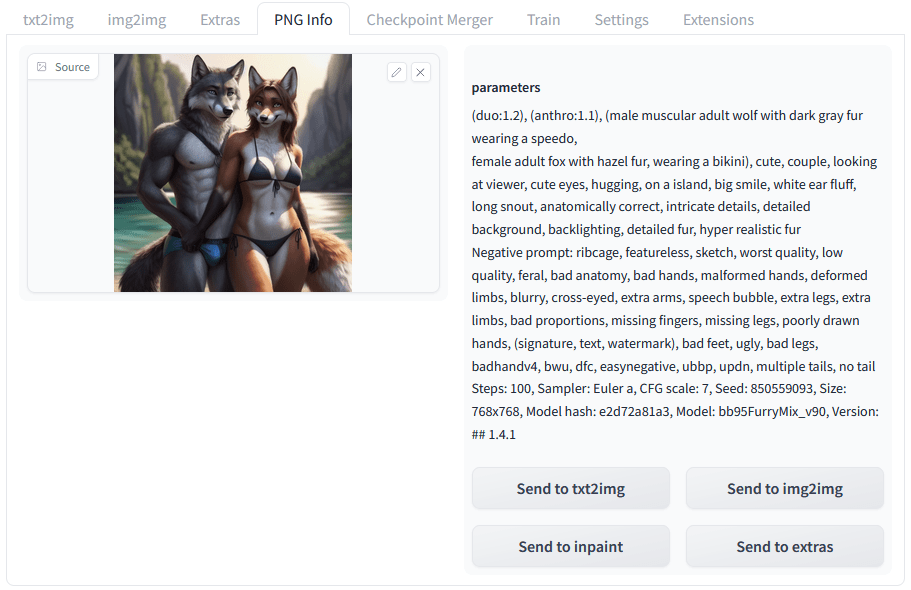Go to the Extras tab
The width and height of the screenshot is (911, 590).
[220, 20]
